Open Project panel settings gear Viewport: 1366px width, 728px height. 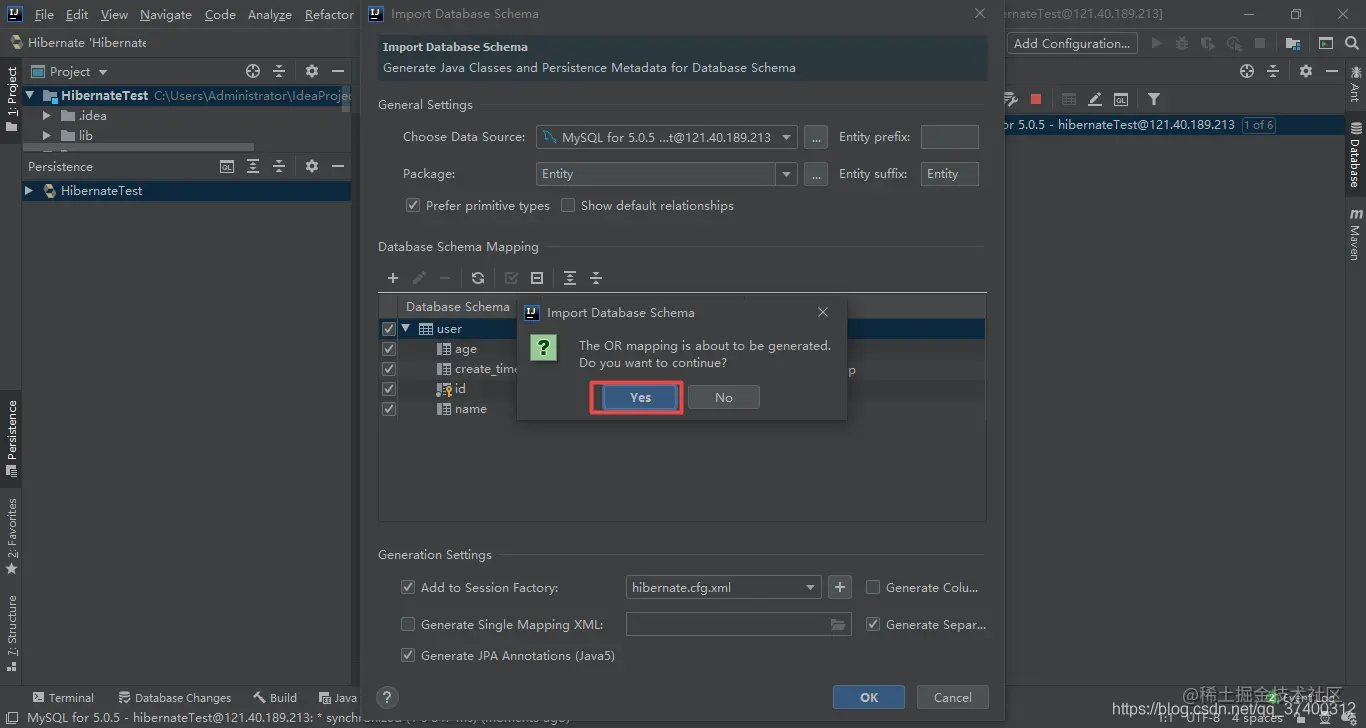[312, 72]
